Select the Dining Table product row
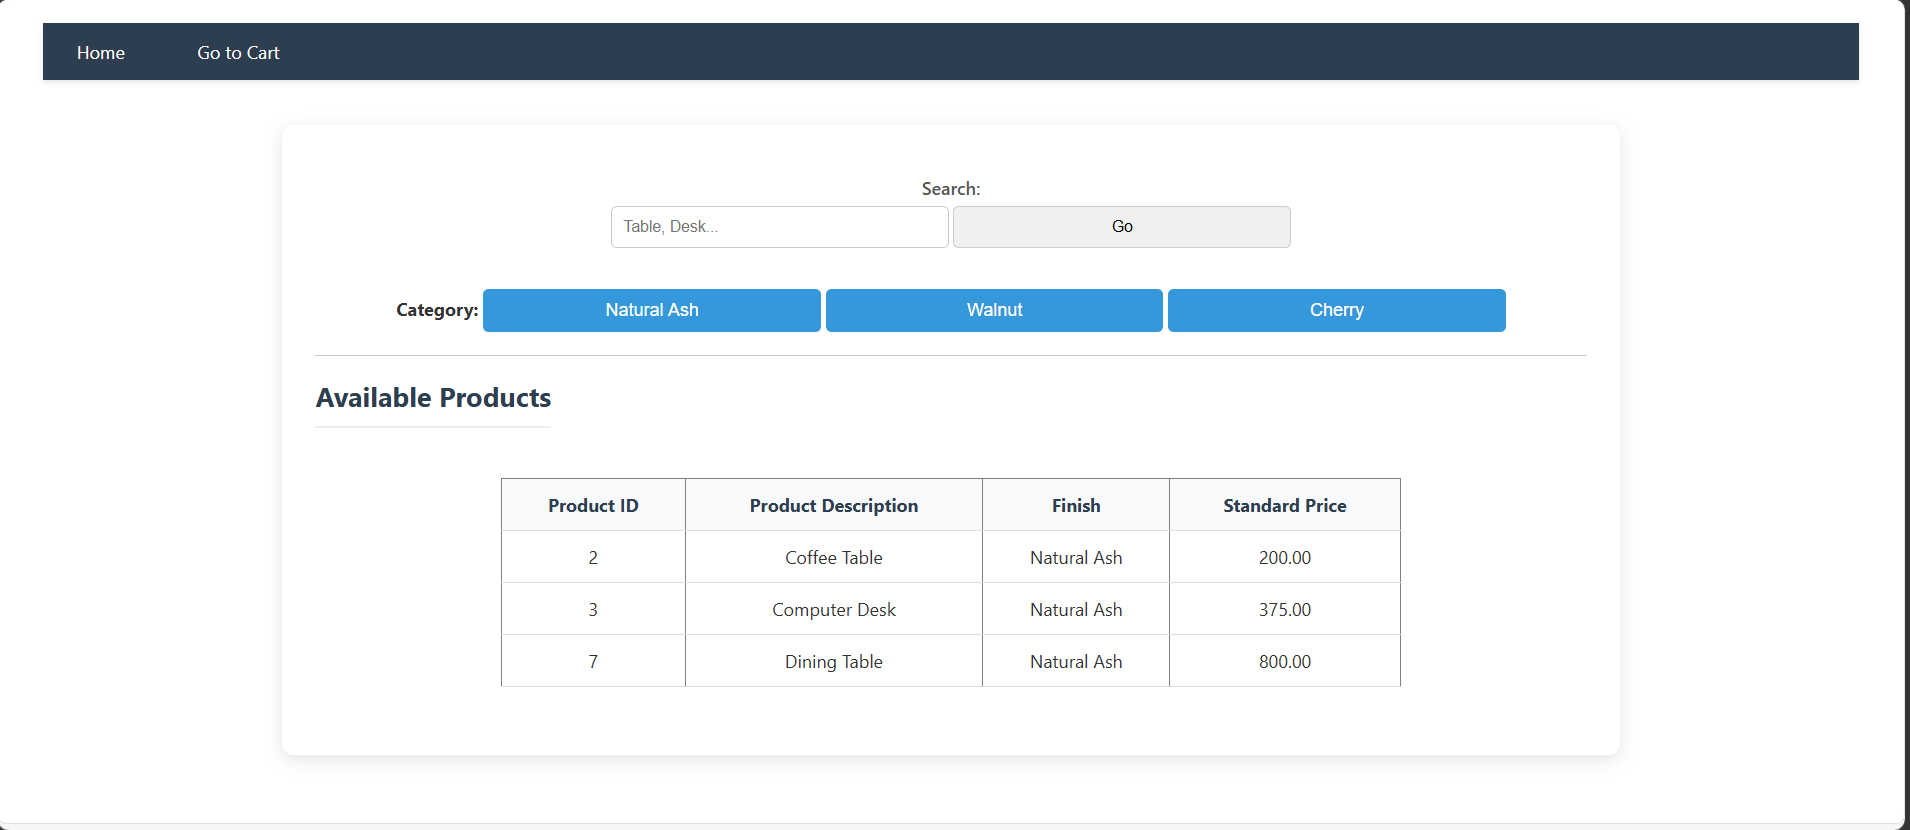This screenshot has width=1910, height=830. [951, 661]
